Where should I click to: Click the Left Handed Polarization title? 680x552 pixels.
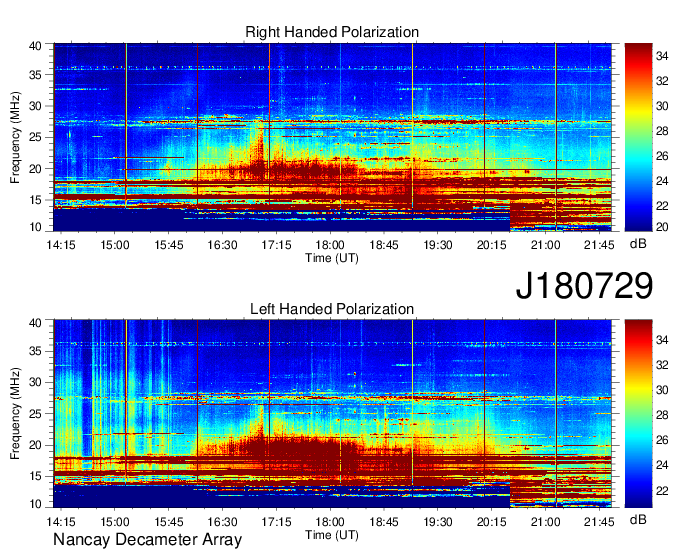coord(332,309)
